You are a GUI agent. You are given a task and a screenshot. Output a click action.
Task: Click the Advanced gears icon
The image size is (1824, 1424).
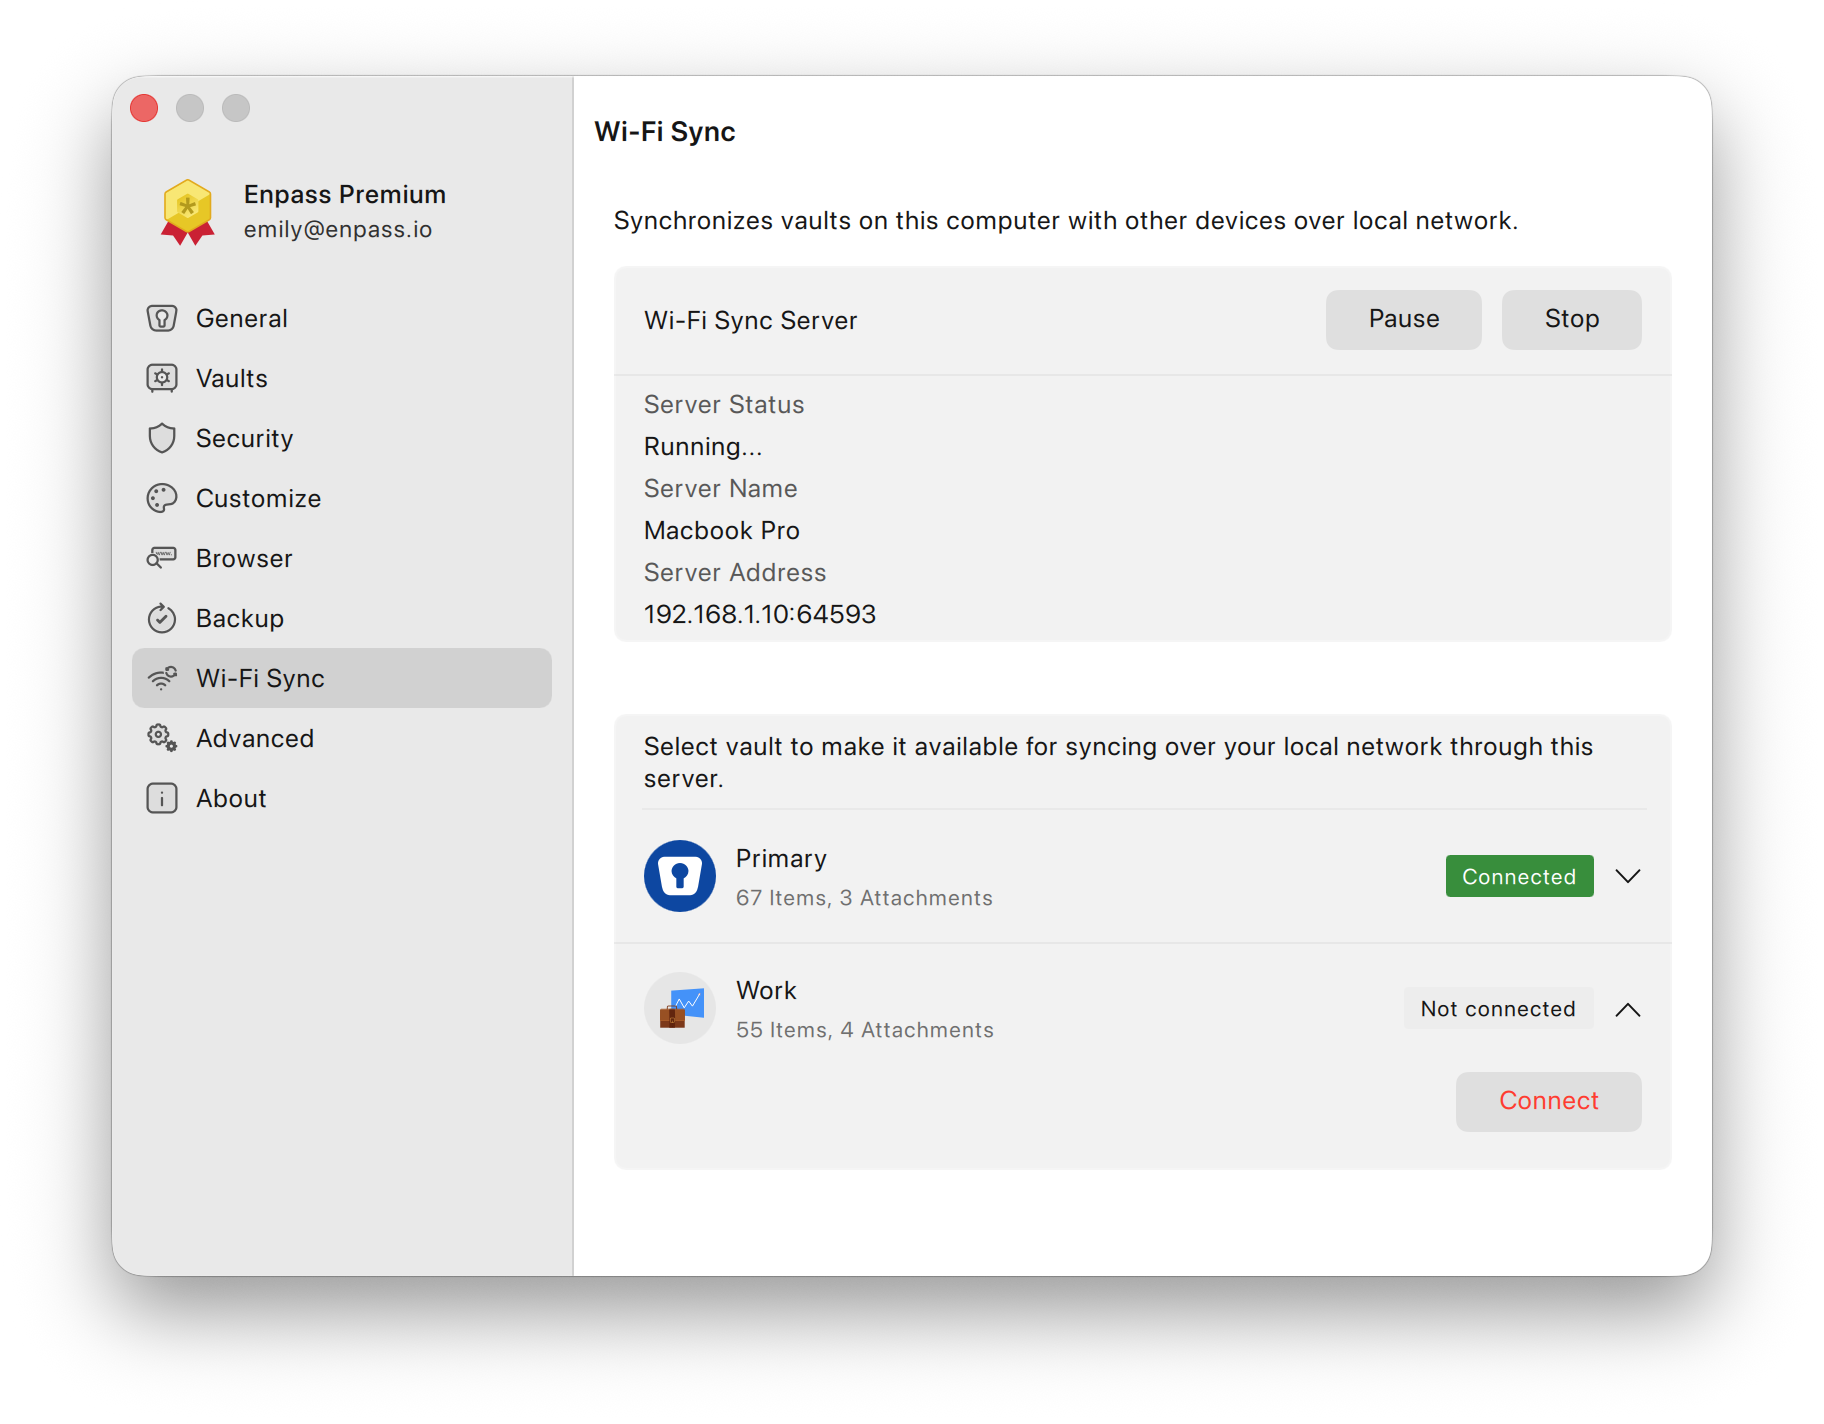pyautogui.click(x=162, y=738)
